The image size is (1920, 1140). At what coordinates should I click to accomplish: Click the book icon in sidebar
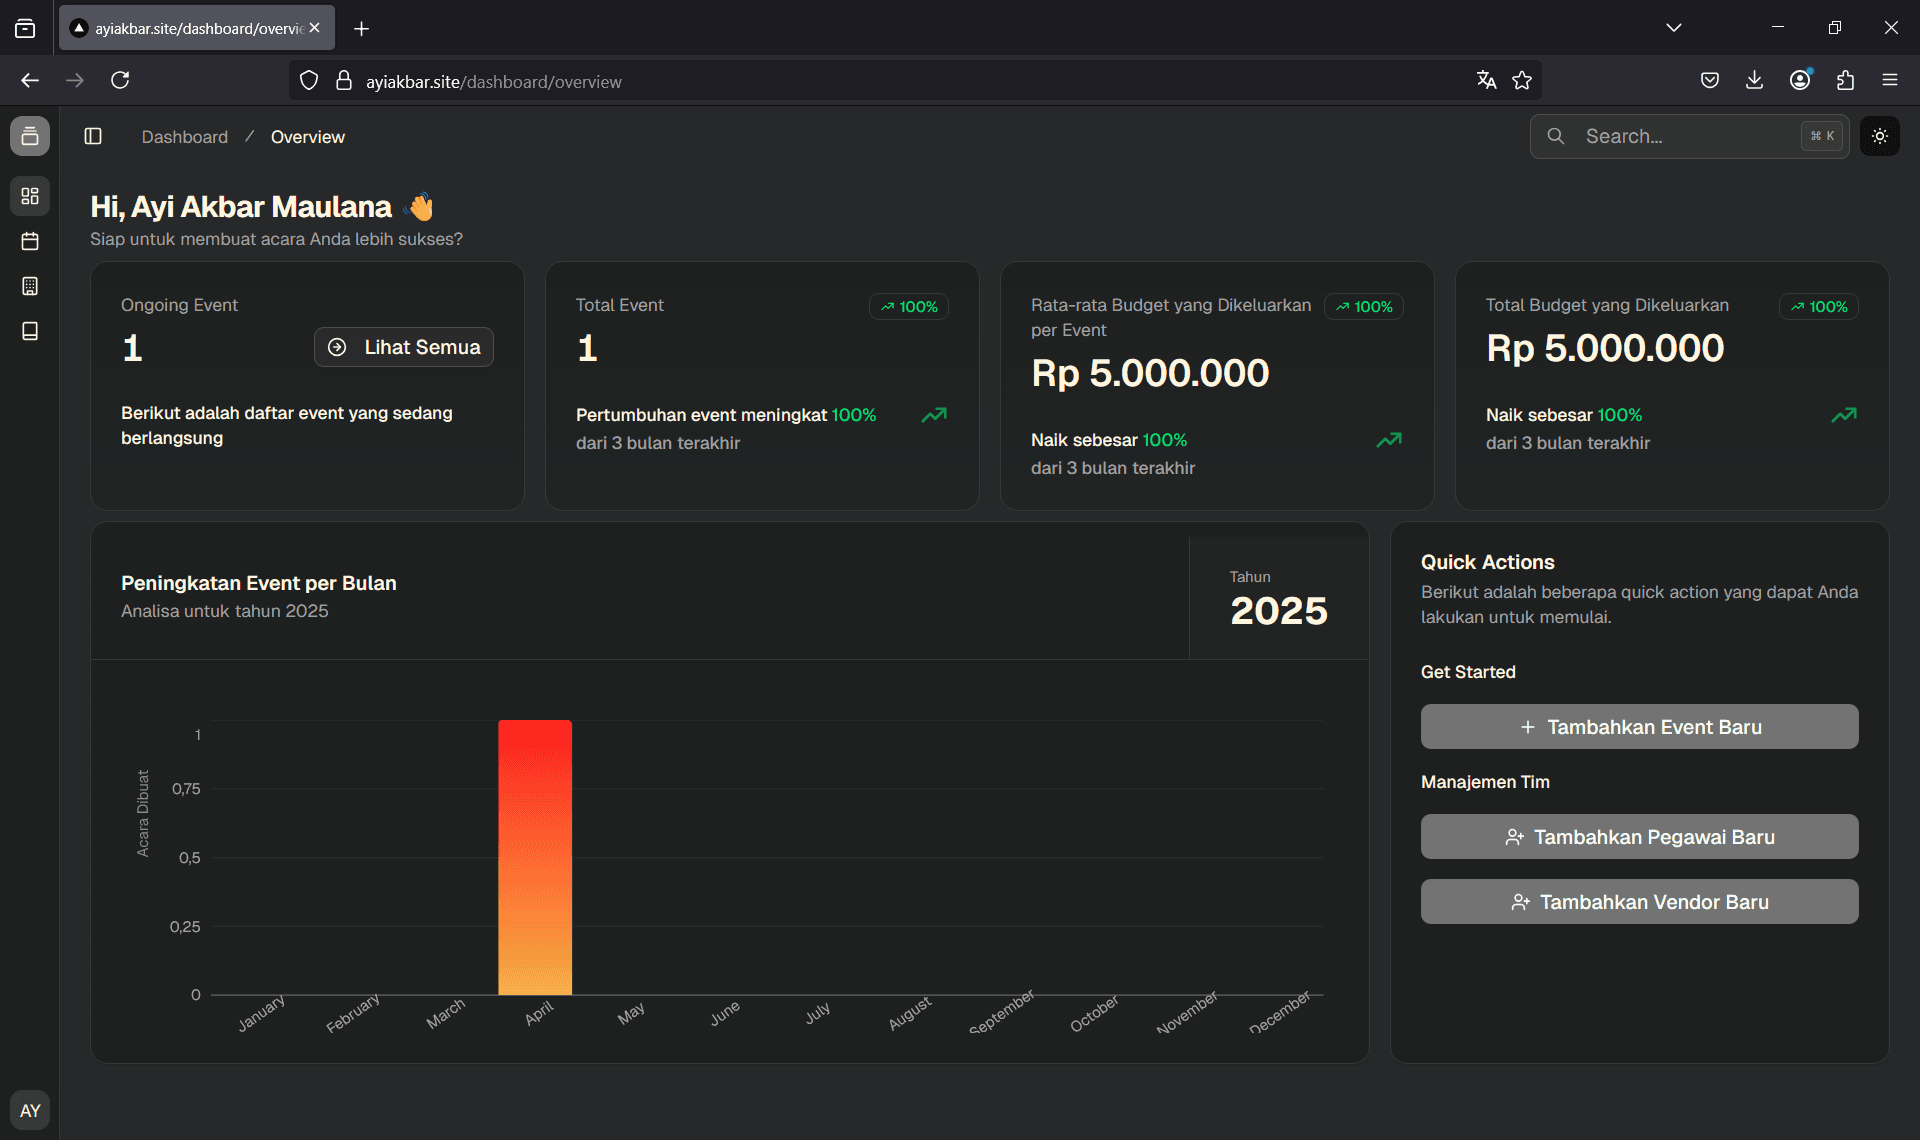click(30, 331)
